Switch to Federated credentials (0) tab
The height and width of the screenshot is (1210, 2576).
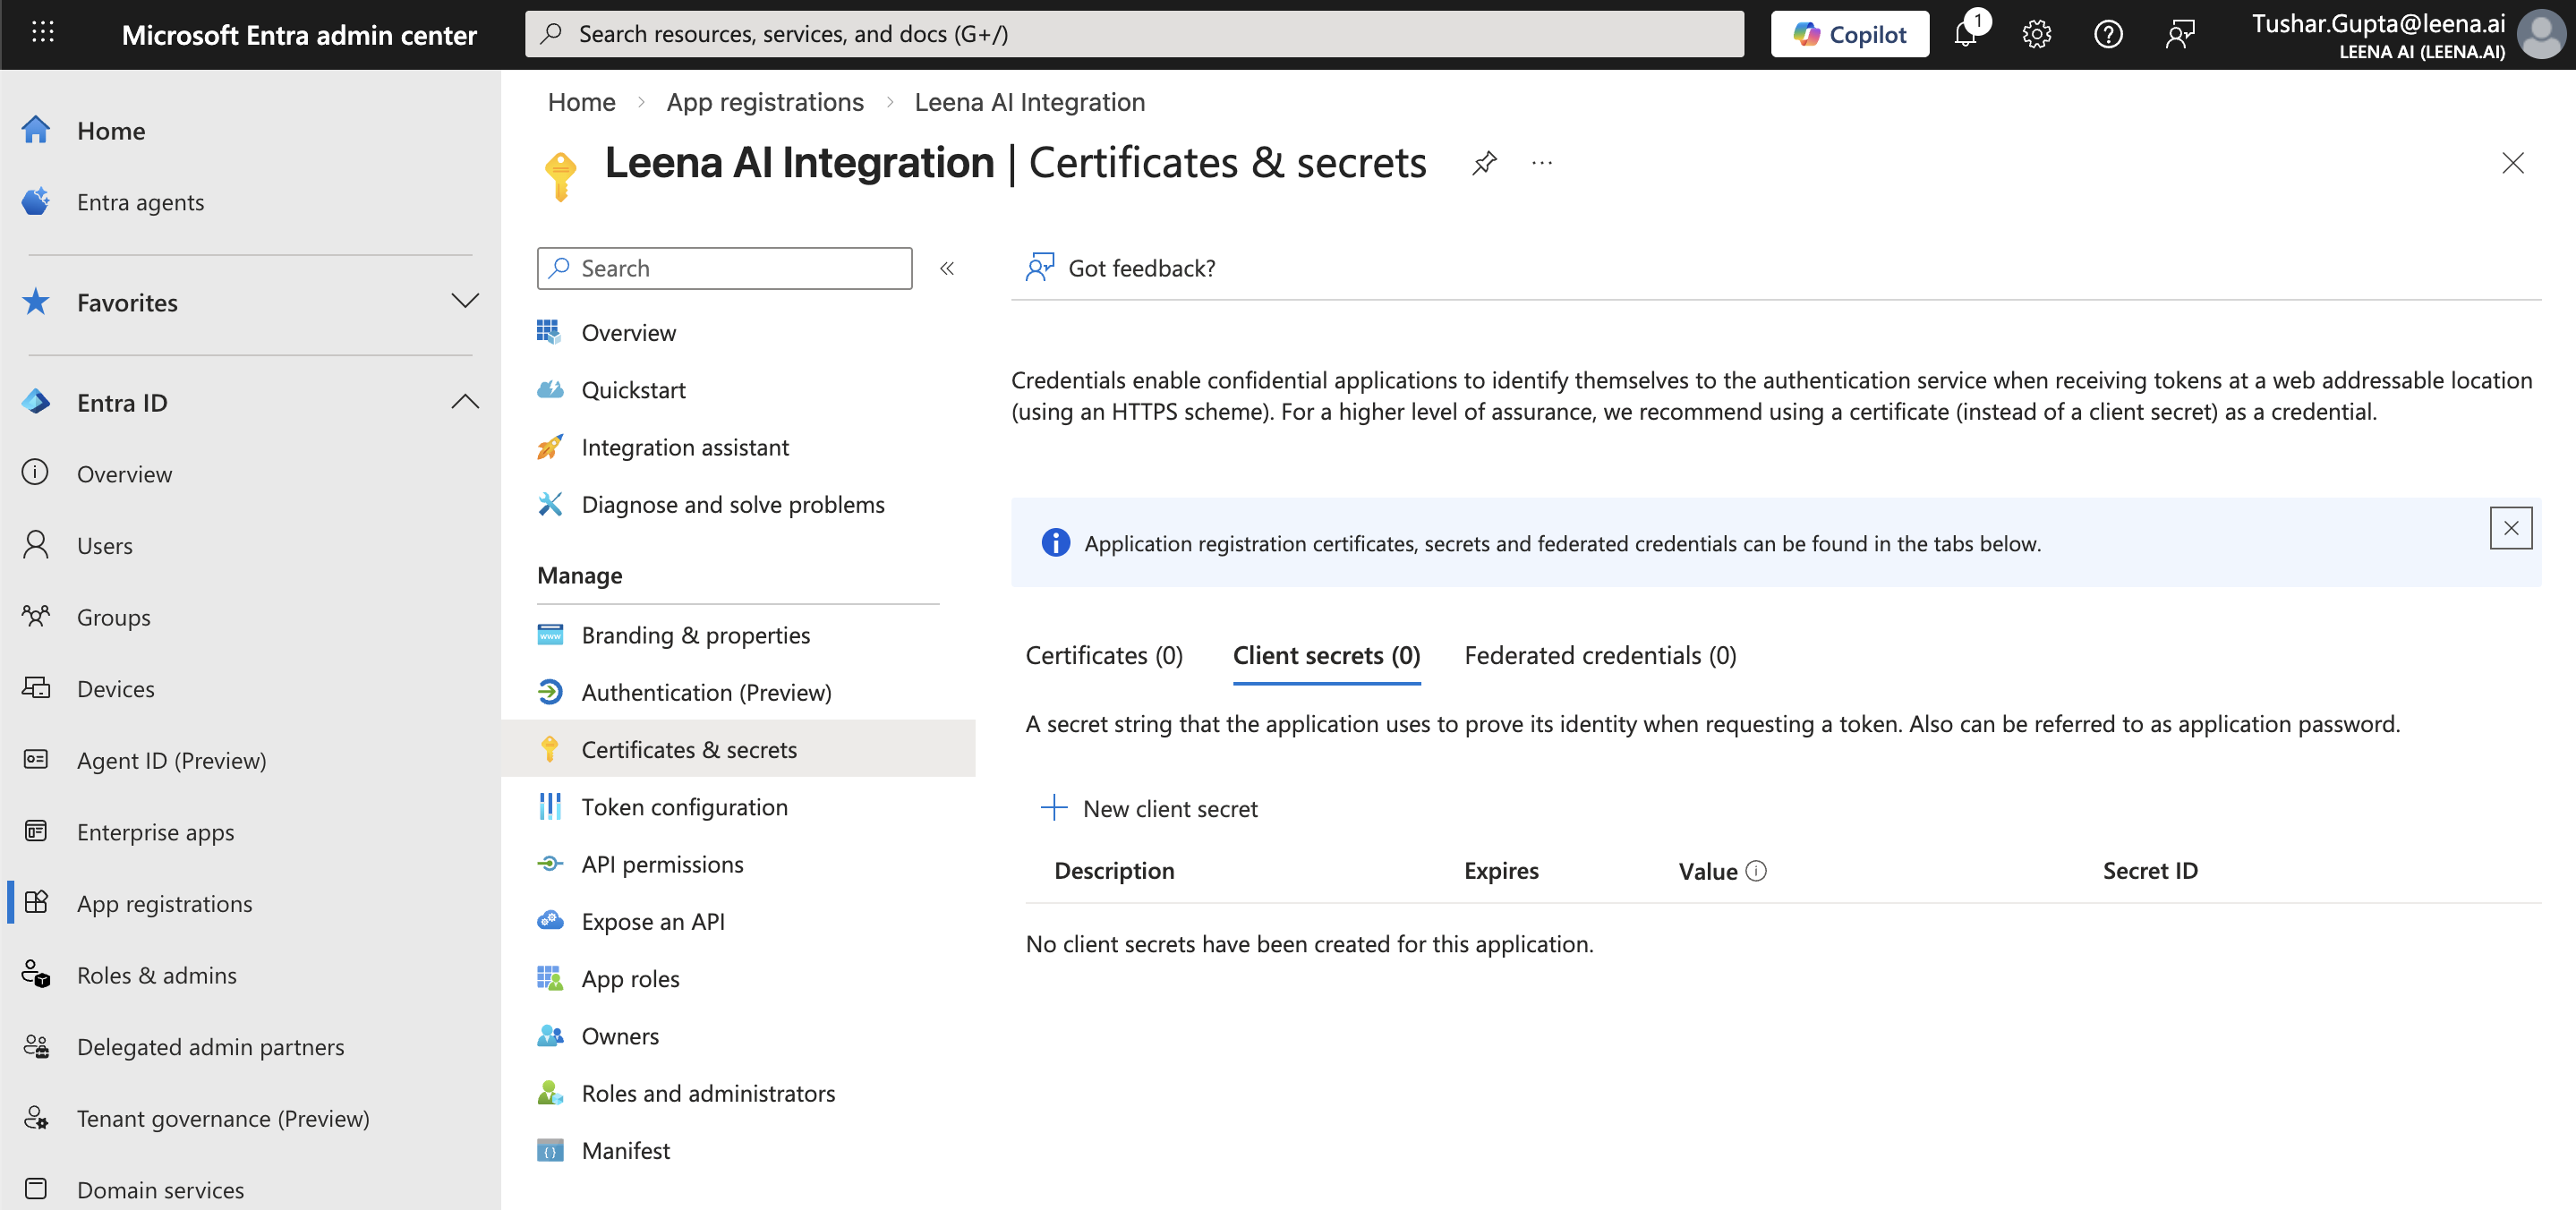tap(1599, 656)
